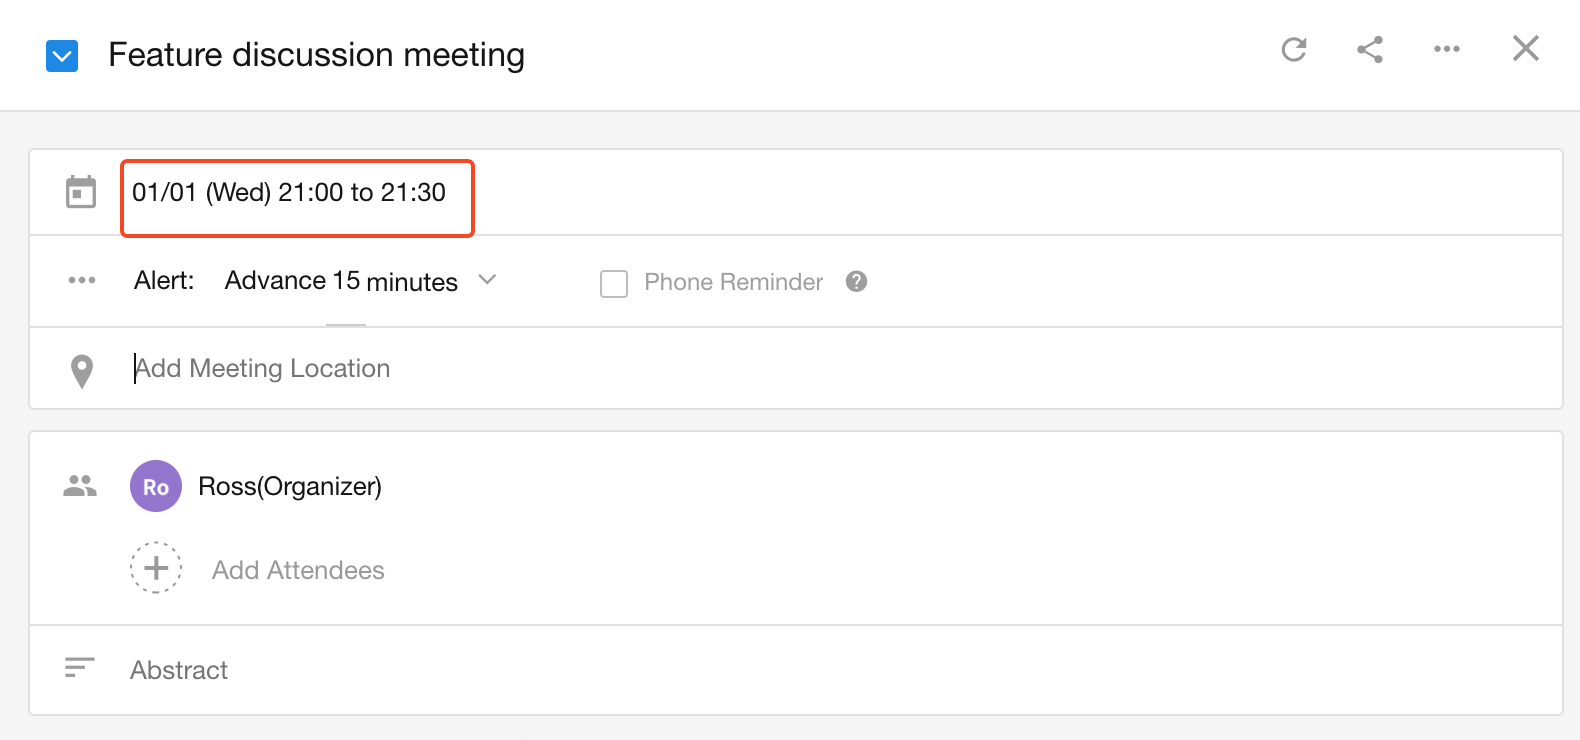Open the more options ellipsis in header
Viewport: 1580px width, 740px height.
pos(1446,49)
